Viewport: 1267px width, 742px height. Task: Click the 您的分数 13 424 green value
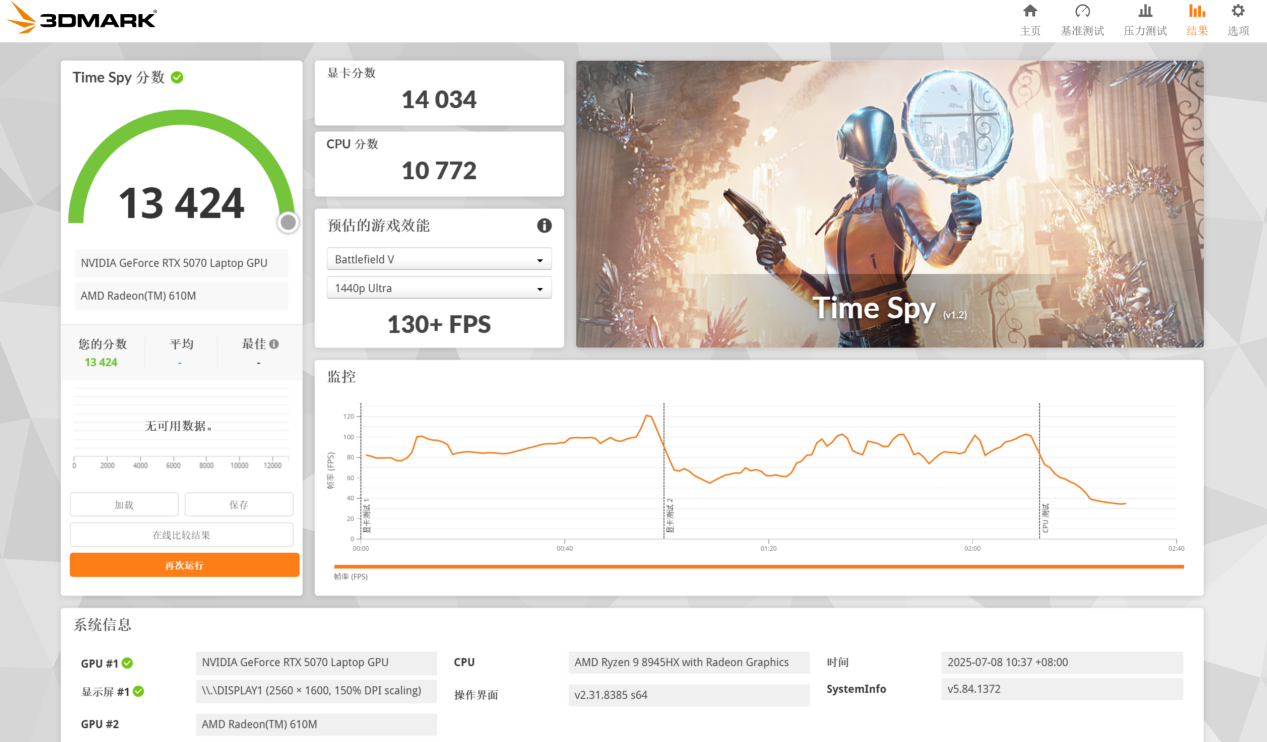click(x=101, y=362)
